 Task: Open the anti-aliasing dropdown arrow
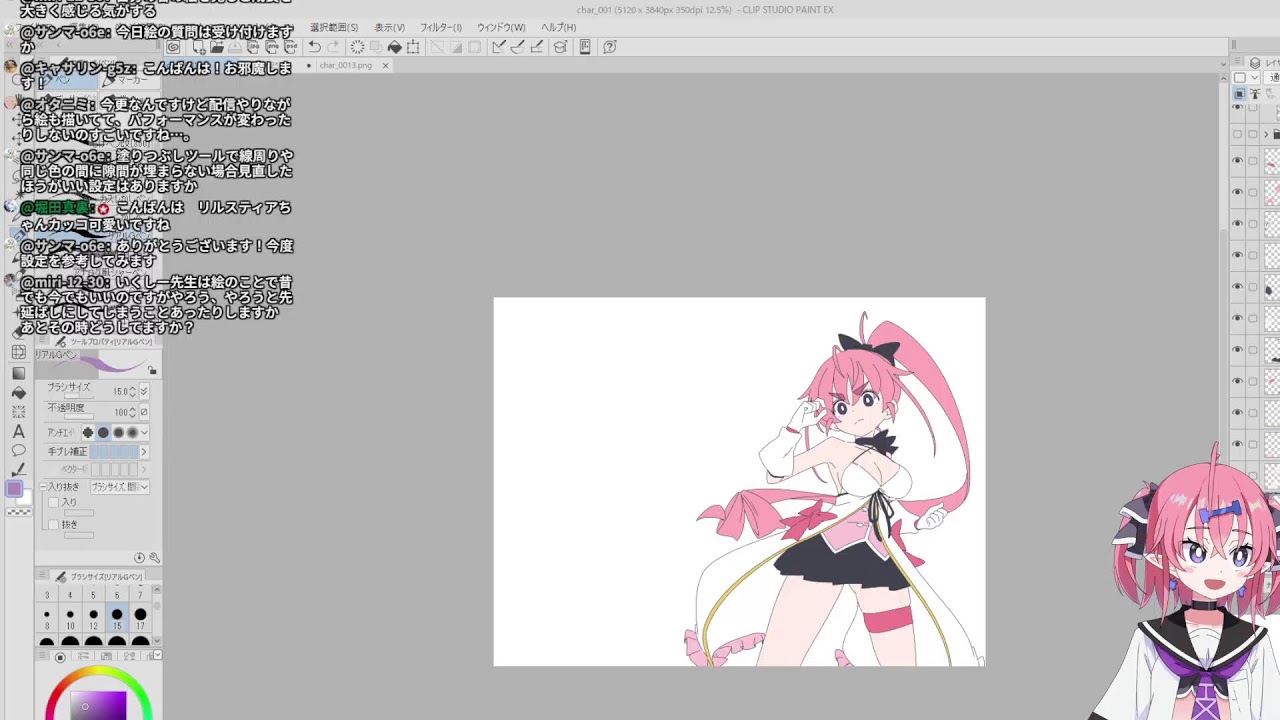pyautogui.click(x=145, y=432)
